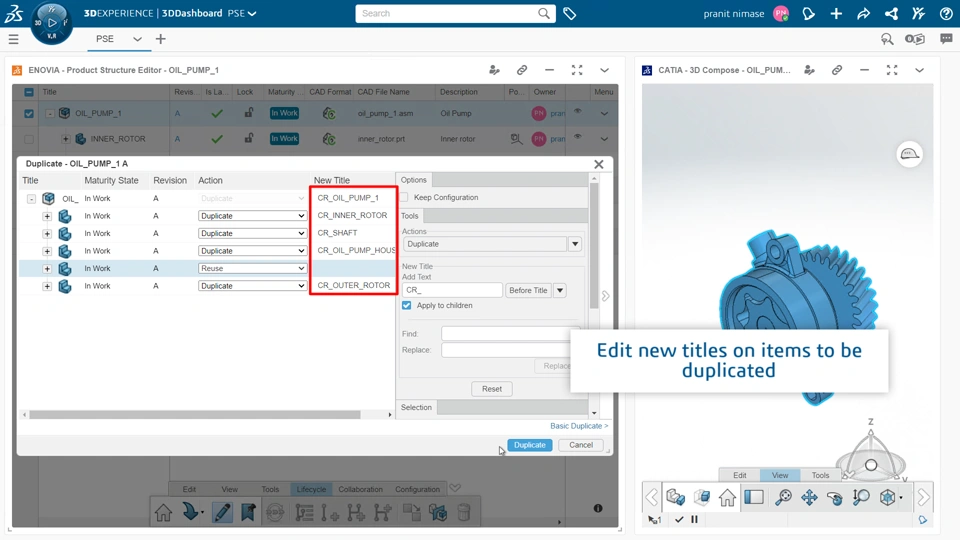Open the social network share icon

click(891, 13)
